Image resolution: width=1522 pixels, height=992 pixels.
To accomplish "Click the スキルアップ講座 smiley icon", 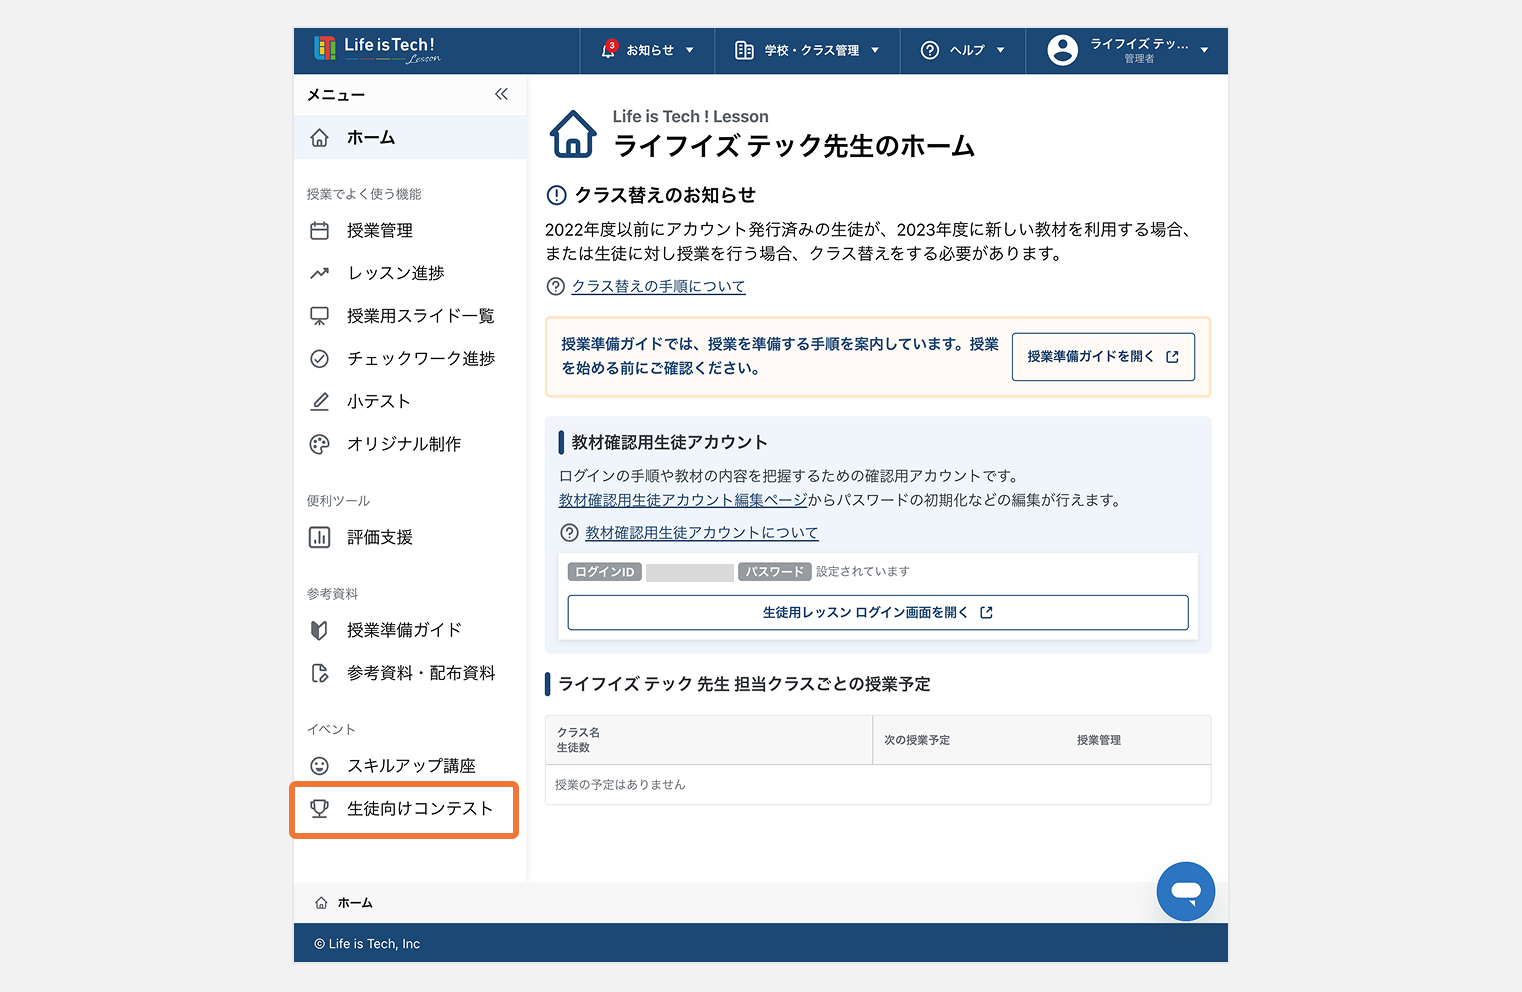I will click(320, 766).
